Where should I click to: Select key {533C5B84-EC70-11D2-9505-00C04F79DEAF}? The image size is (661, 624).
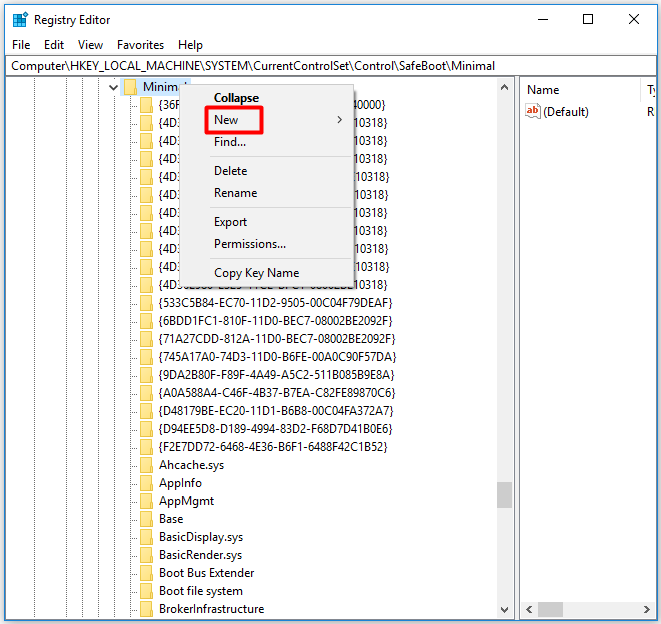[275, 303]
